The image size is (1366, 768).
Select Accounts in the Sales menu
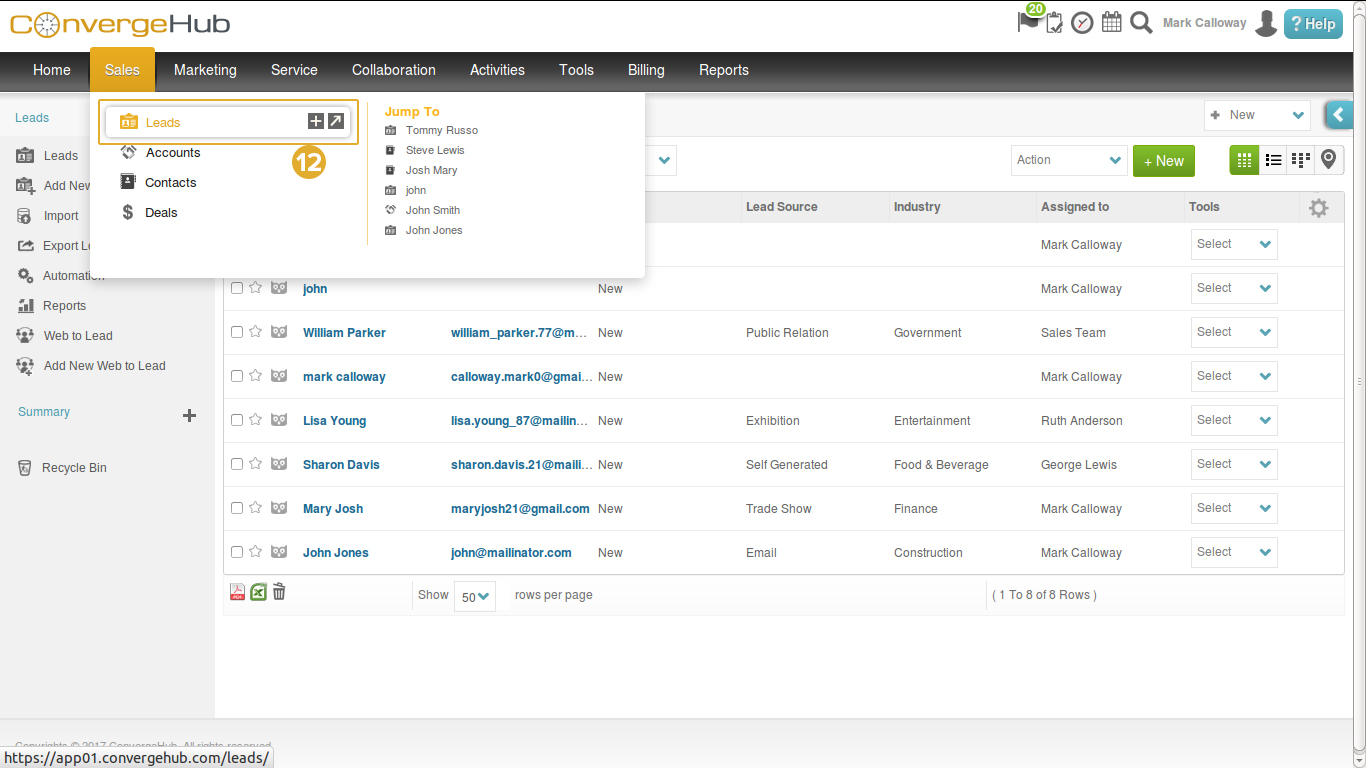173,153
